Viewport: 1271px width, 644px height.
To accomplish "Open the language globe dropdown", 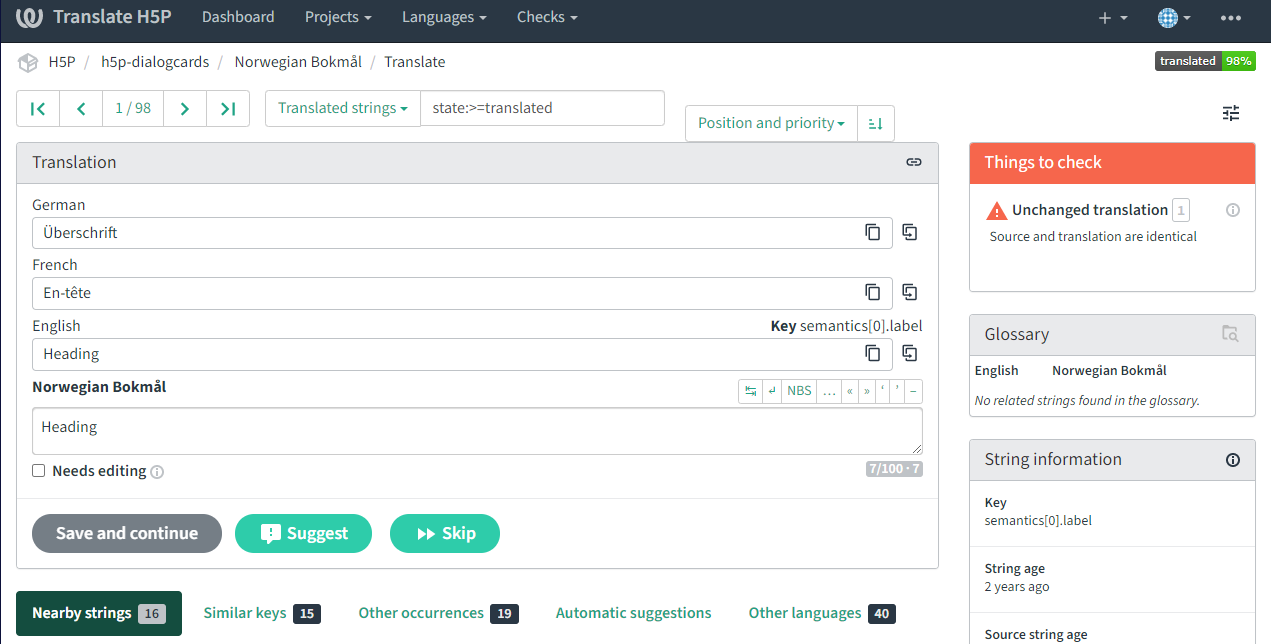I will click(x=1174, y=18).
